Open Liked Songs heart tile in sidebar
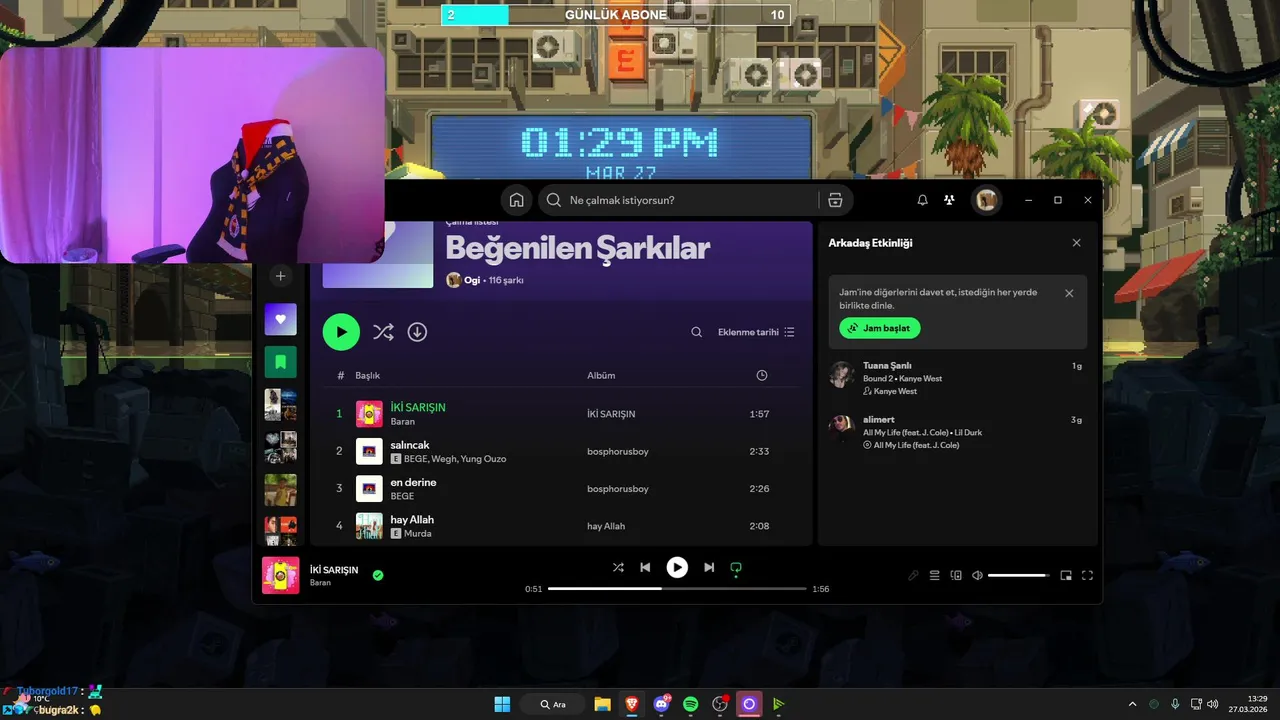1280x720 pixels. [280, 319]
